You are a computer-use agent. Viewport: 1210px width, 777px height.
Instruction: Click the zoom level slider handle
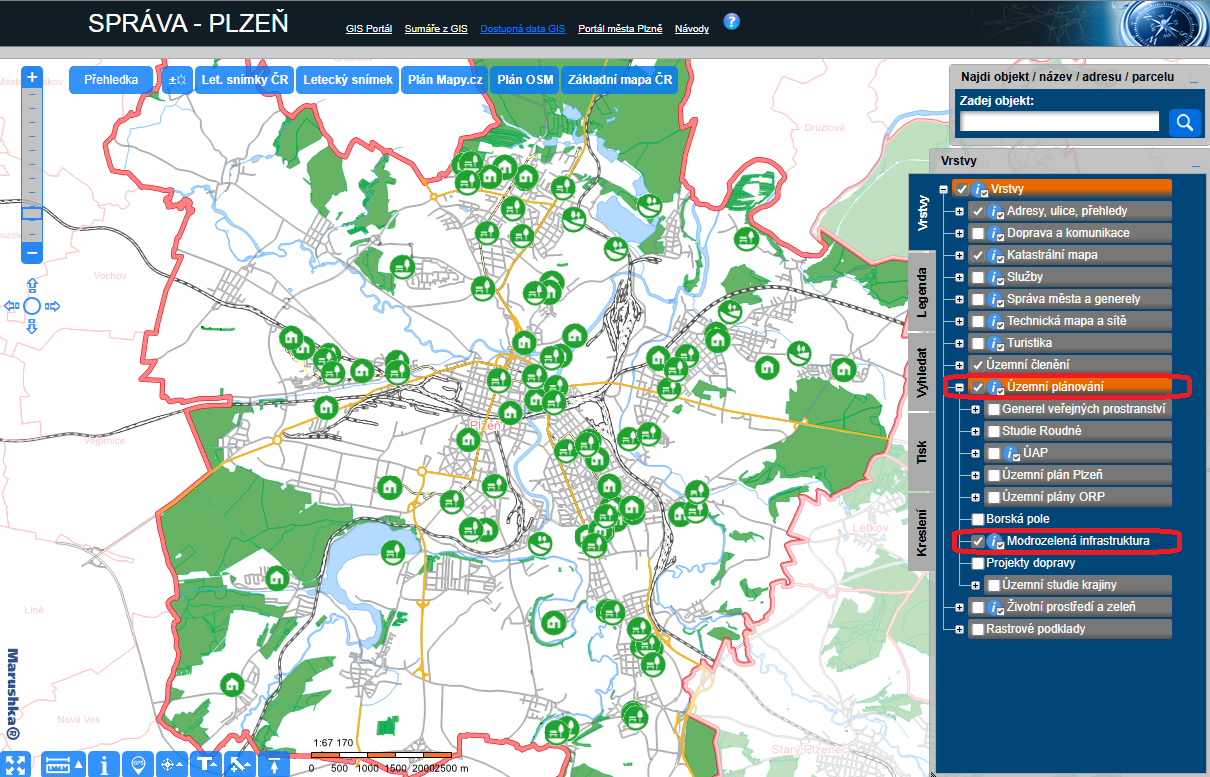tap(32, 213)
